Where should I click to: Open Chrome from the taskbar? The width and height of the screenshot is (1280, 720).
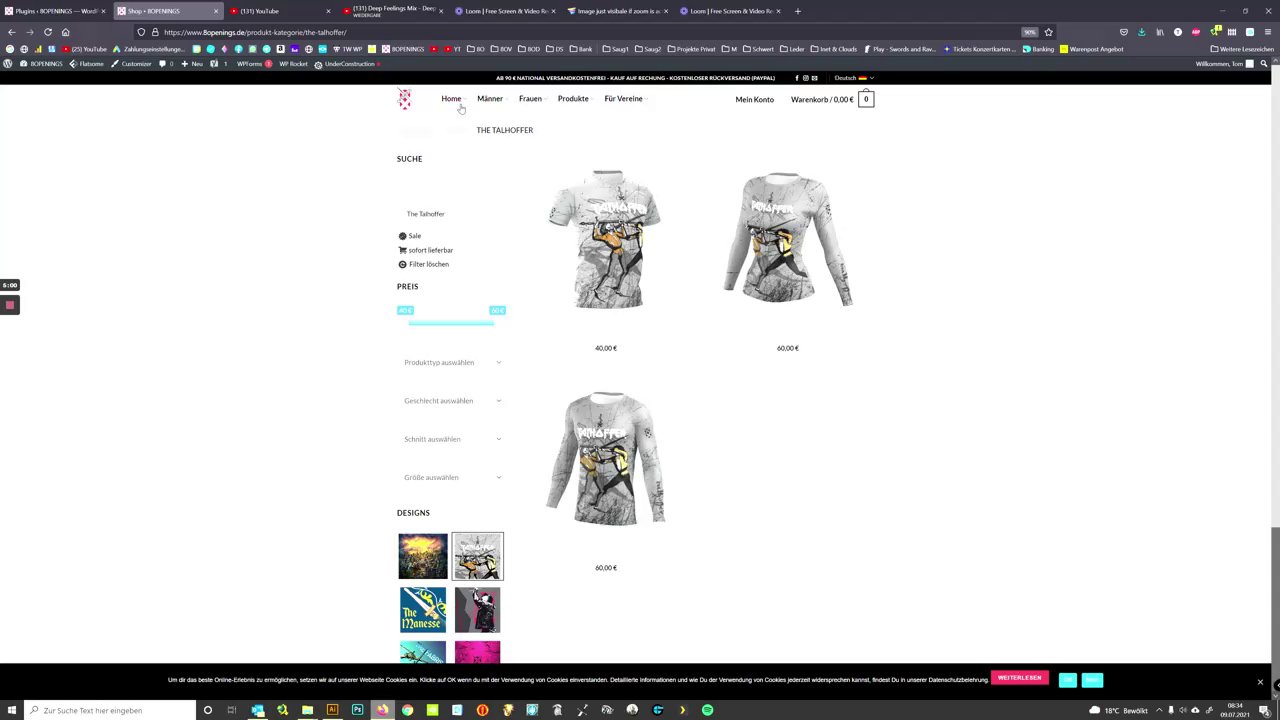407,710
